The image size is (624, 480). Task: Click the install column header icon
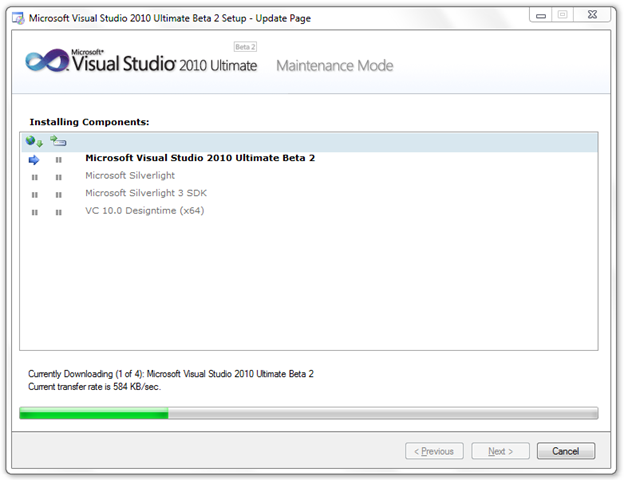58,140
